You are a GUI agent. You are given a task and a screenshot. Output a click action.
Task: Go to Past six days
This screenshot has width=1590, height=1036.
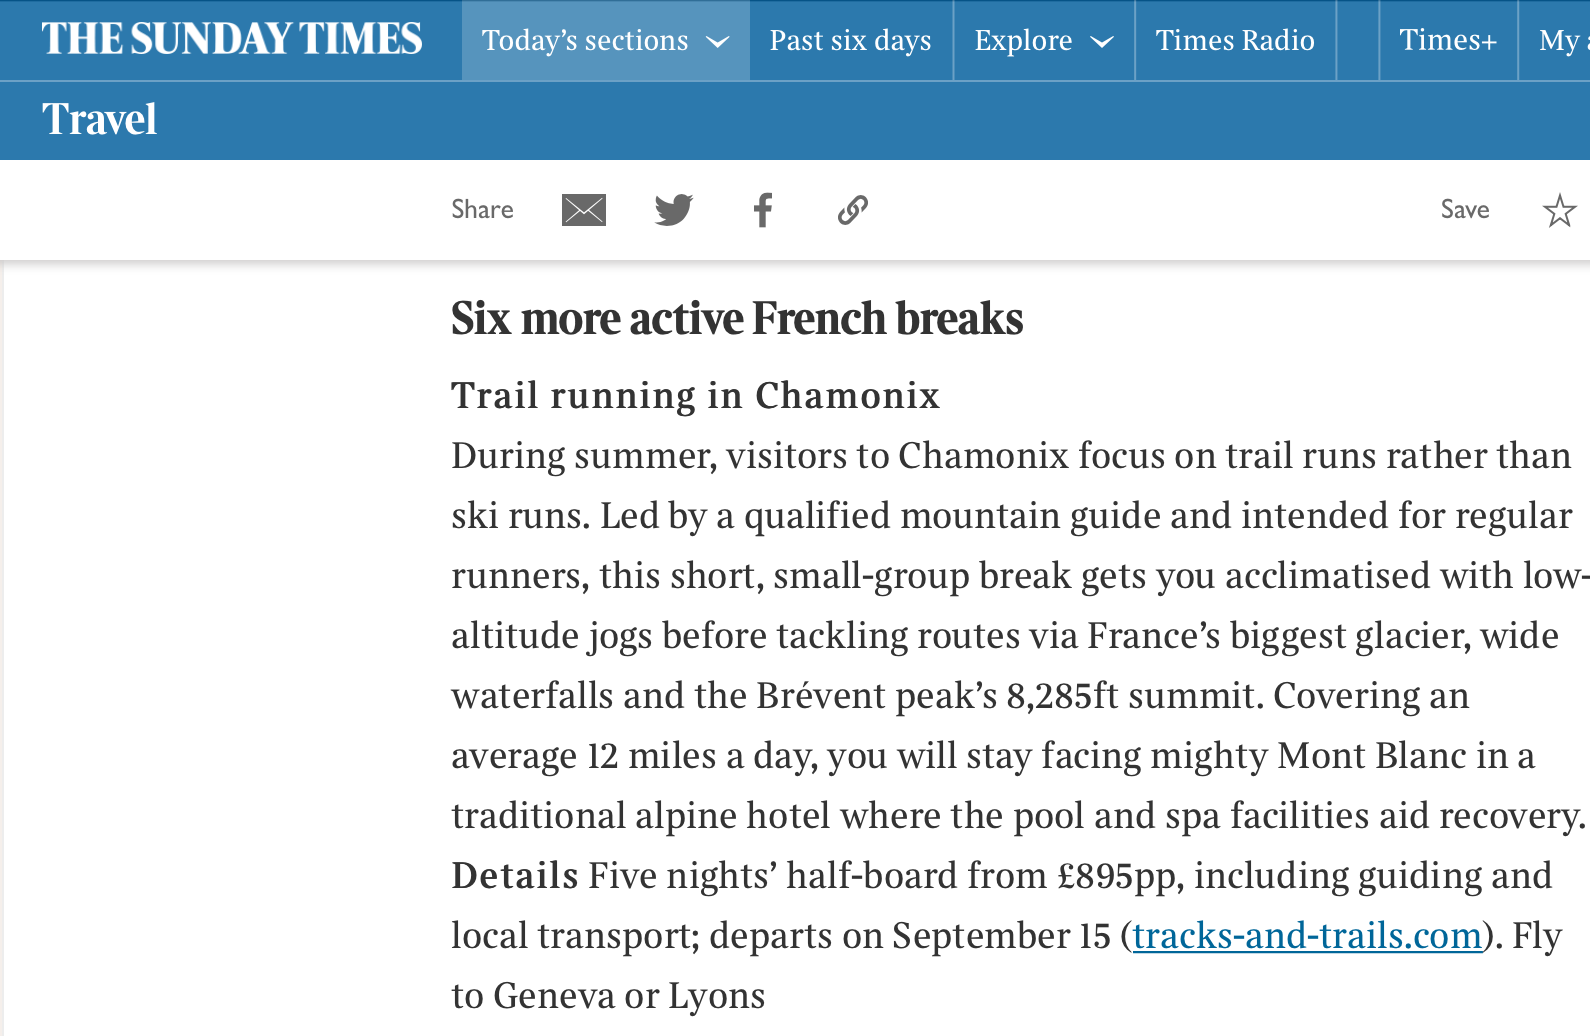pos(850,41)
